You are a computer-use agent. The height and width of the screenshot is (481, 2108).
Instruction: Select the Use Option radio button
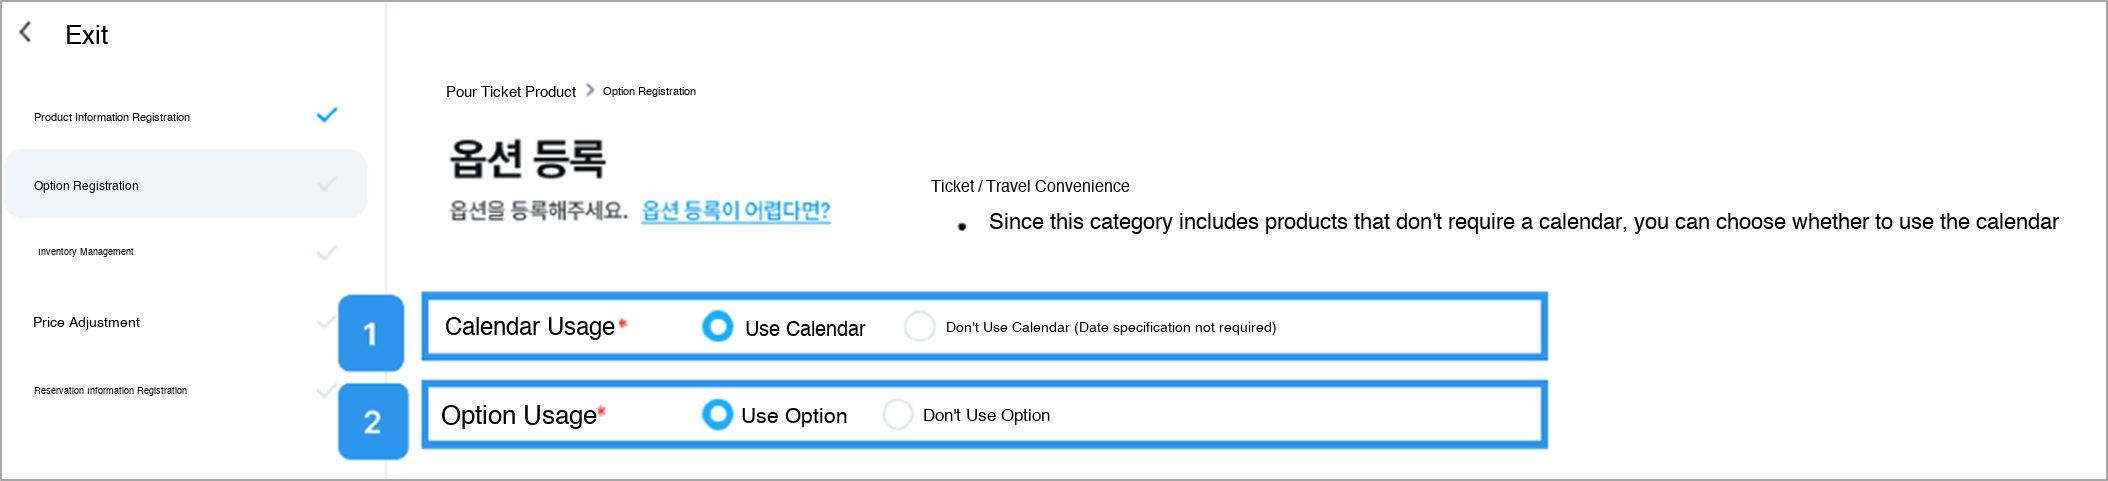pos(718,414)
